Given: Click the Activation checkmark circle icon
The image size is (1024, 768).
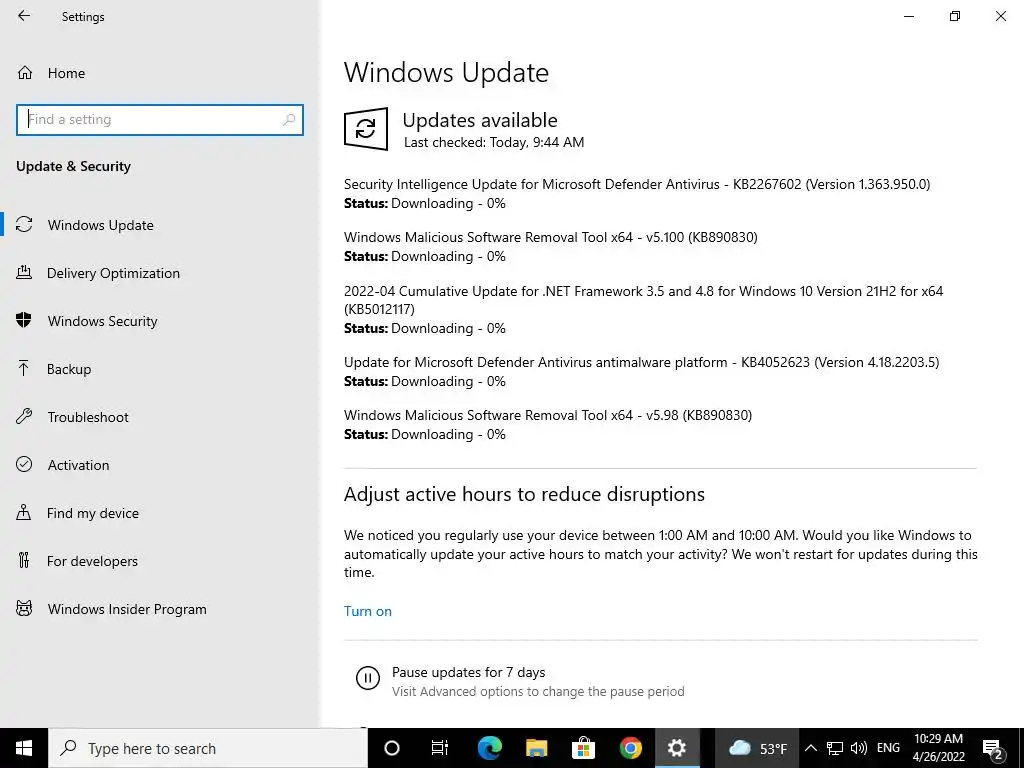Looking at the screenshot, I should pyautogui.click(x=24, y=464).
